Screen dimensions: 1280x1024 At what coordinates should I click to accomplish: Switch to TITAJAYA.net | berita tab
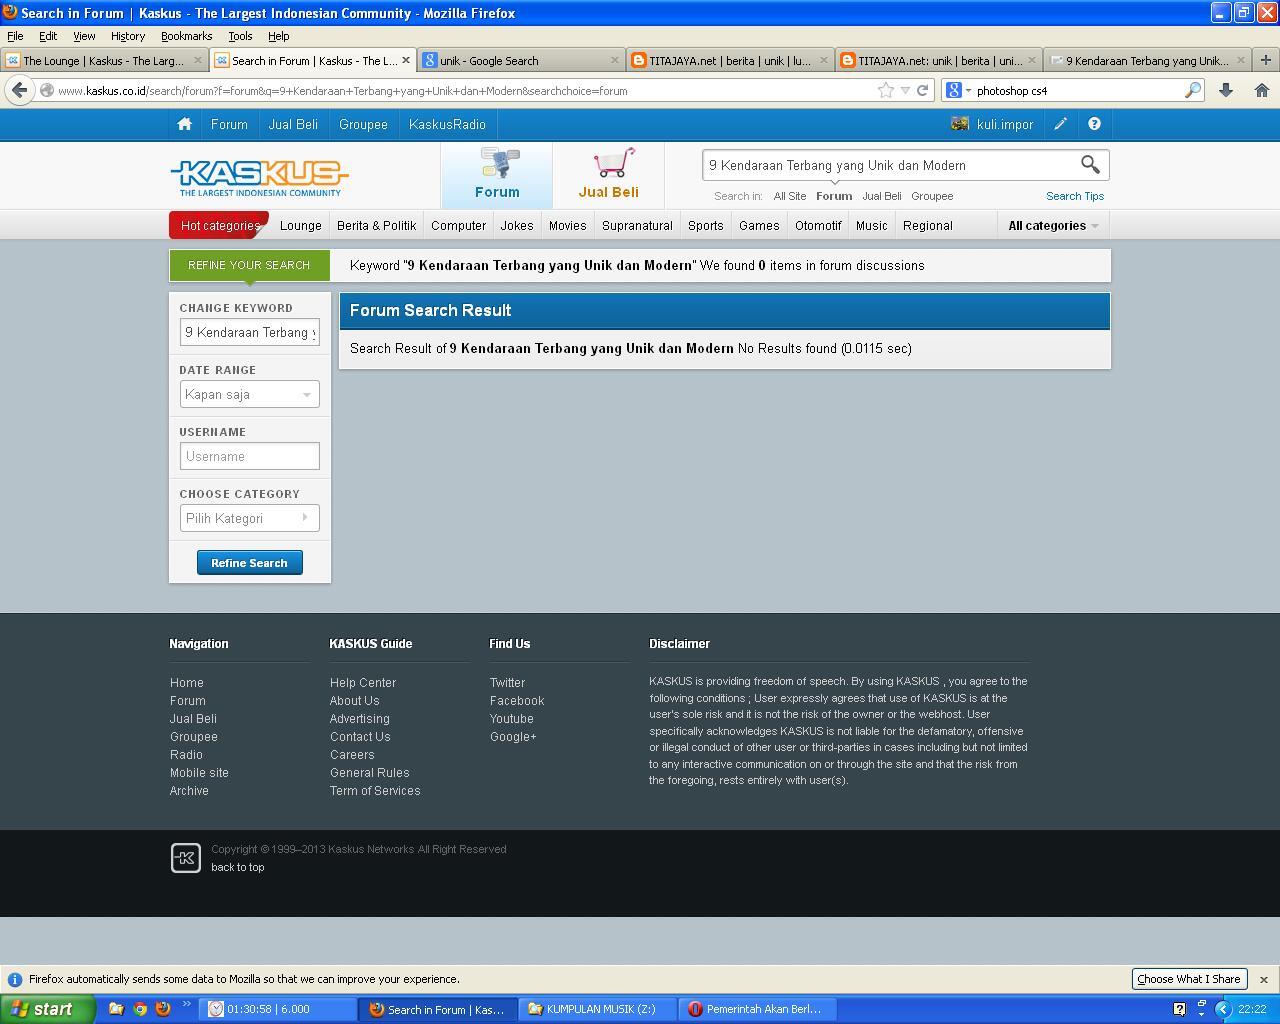pos(730,60)
